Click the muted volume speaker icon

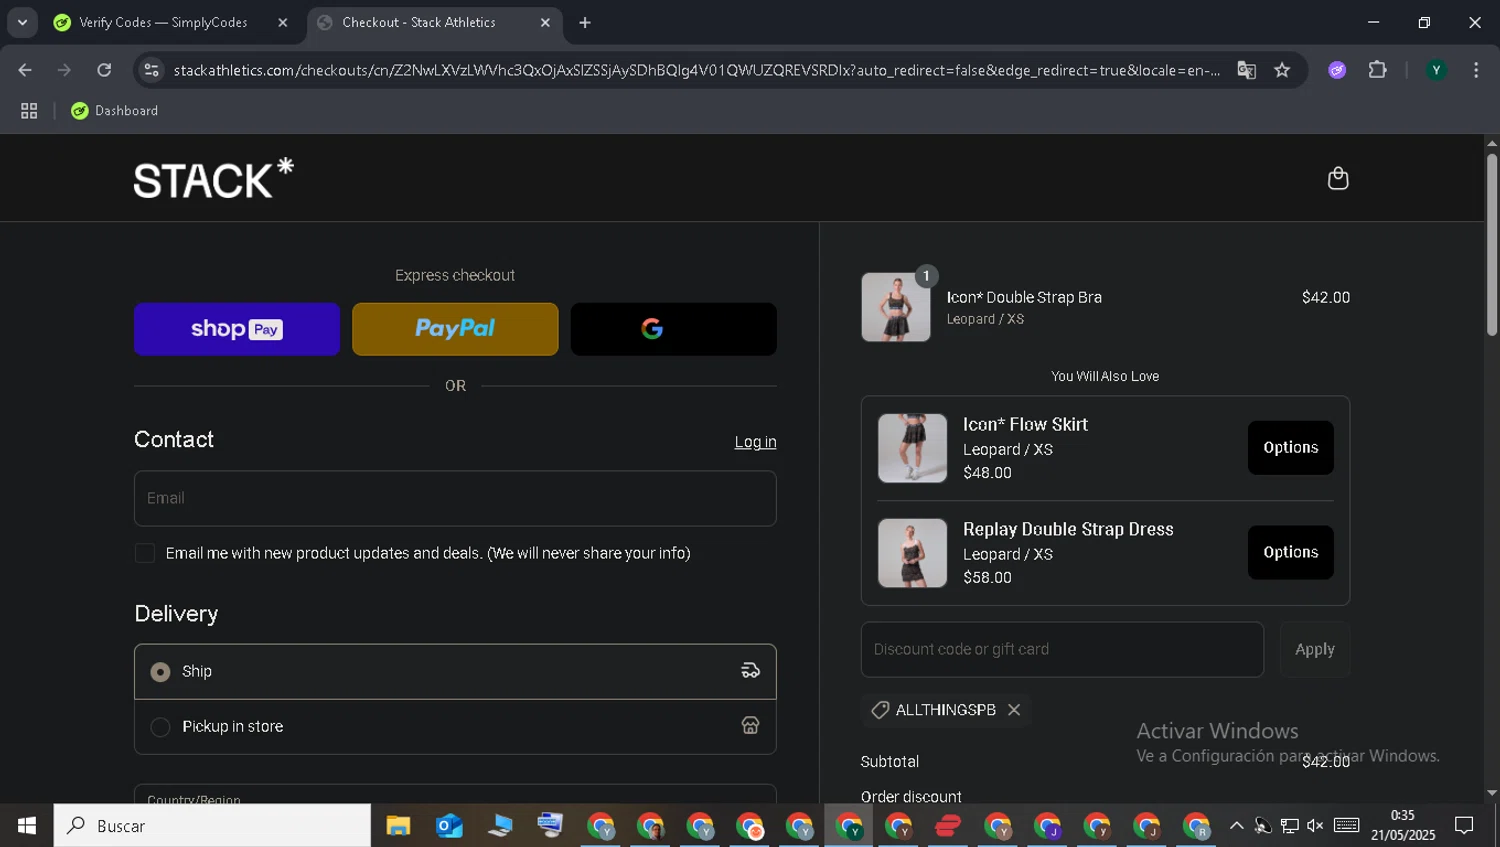coord(1315,826)
